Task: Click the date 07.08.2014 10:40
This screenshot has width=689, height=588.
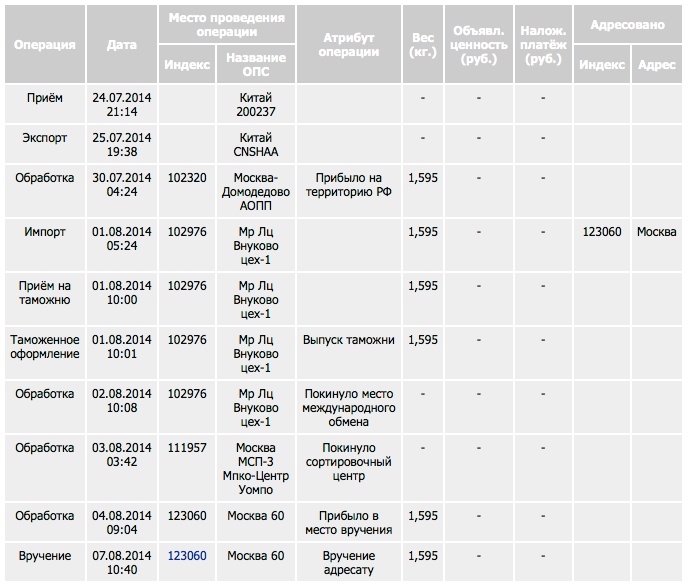Action: 122,563
